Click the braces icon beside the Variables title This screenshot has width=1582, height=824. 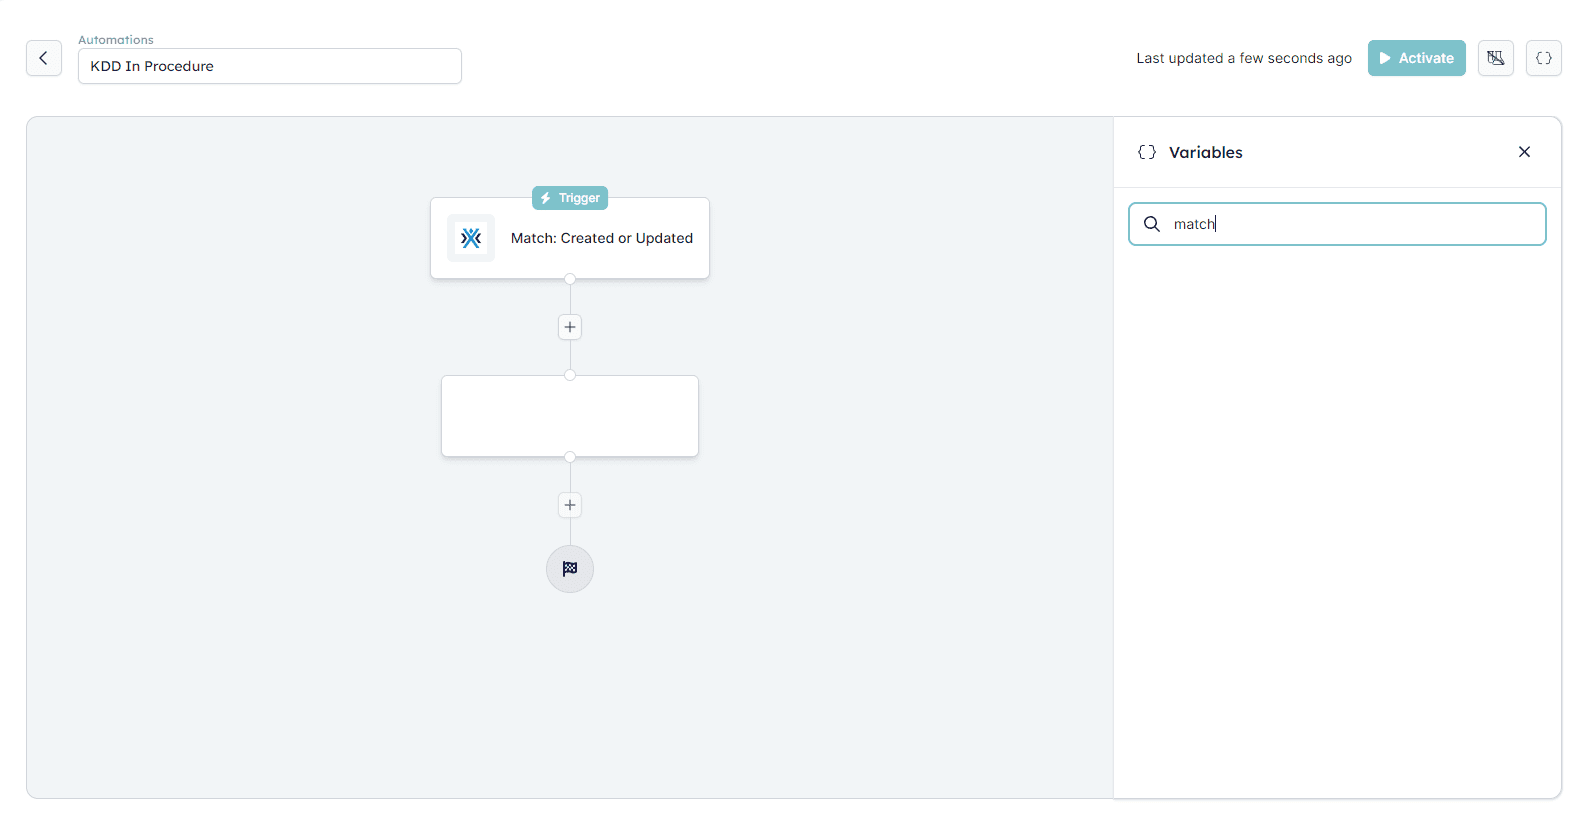(x=1147, y=152)
